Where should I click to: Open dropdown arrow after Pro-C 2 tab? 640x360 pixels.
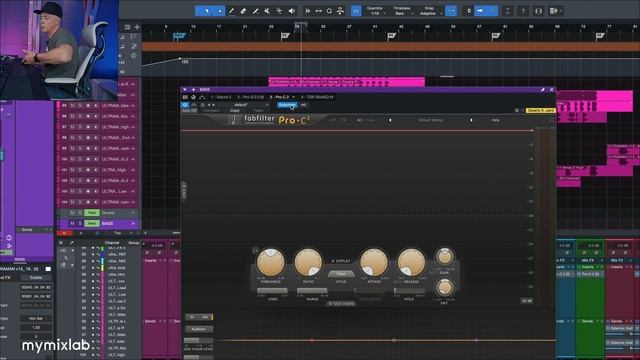293,97
